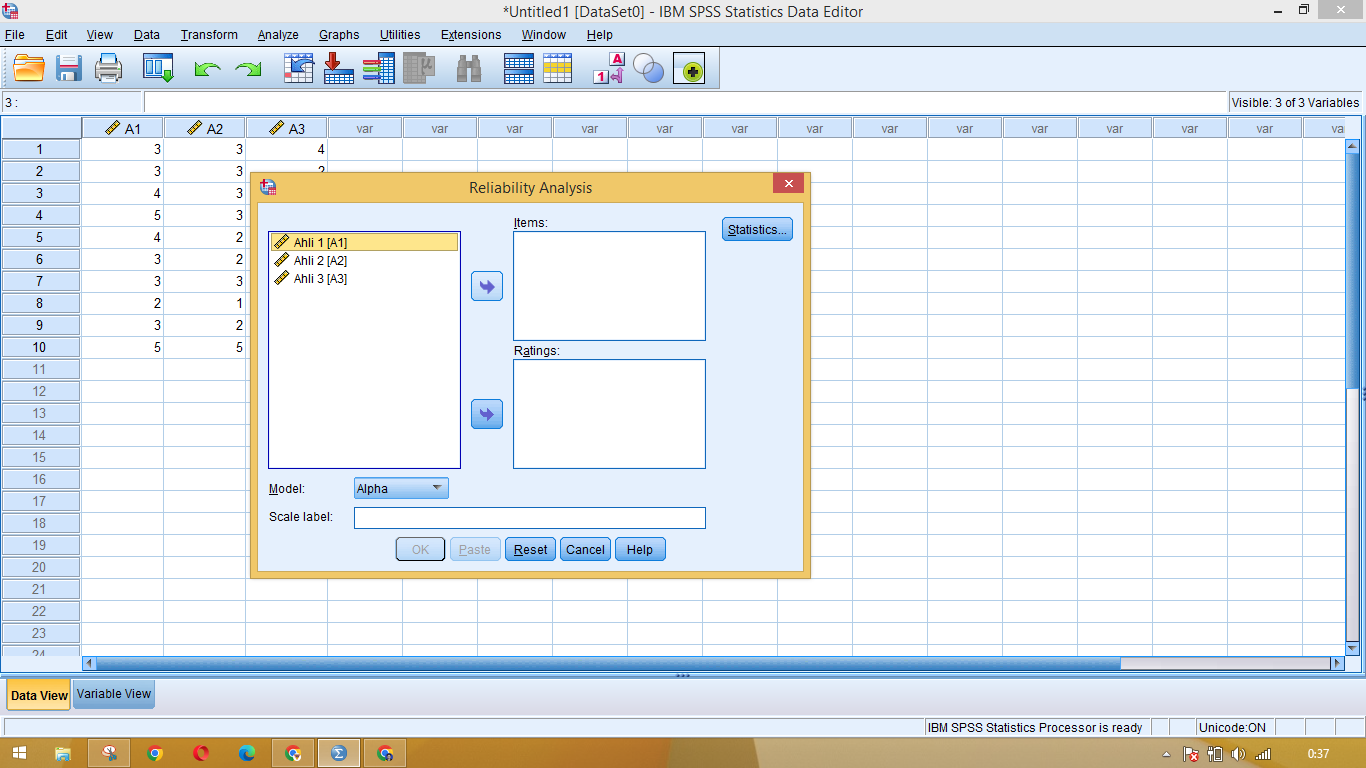Click Reset in Reliability Analysis dialog

coord(530,549)
